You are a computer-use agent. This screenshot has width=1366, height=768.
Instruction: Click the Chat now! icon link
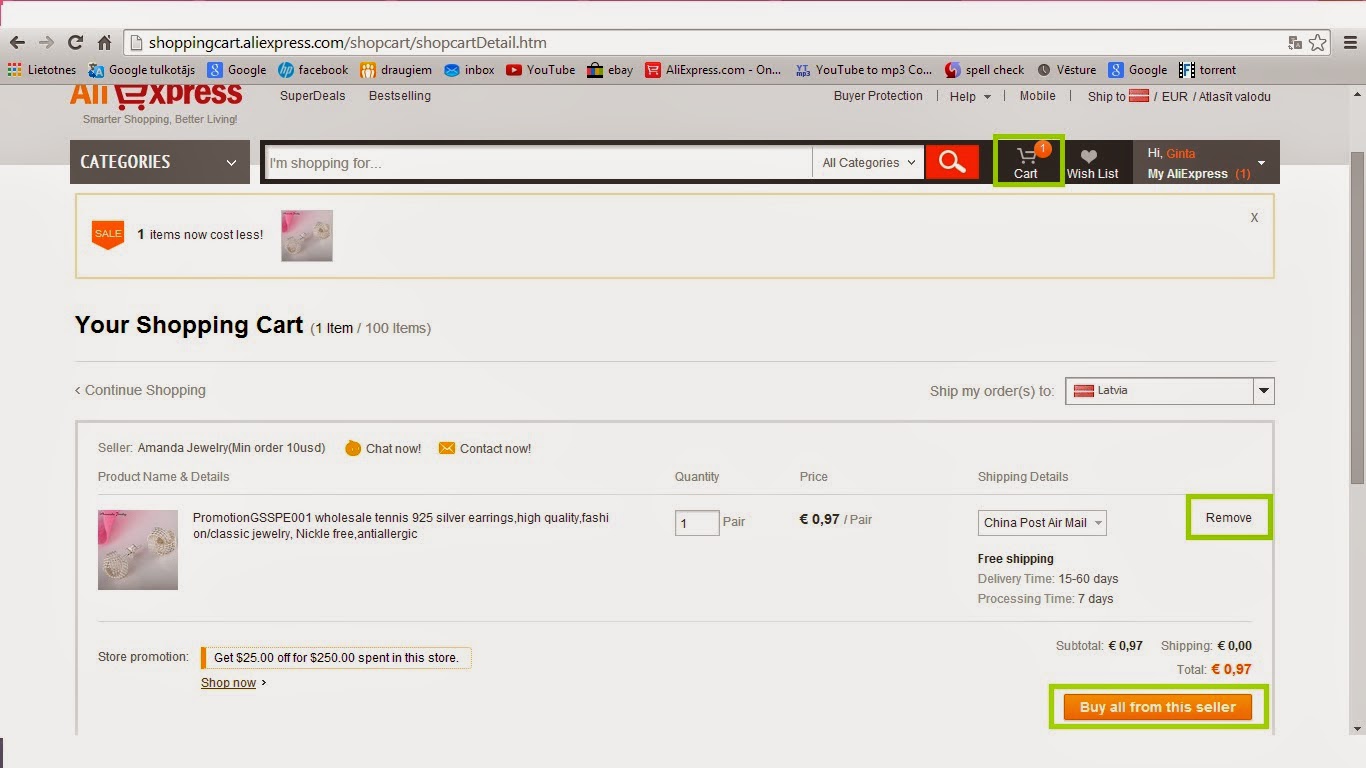pyautogui.click(x=383, y=448)
